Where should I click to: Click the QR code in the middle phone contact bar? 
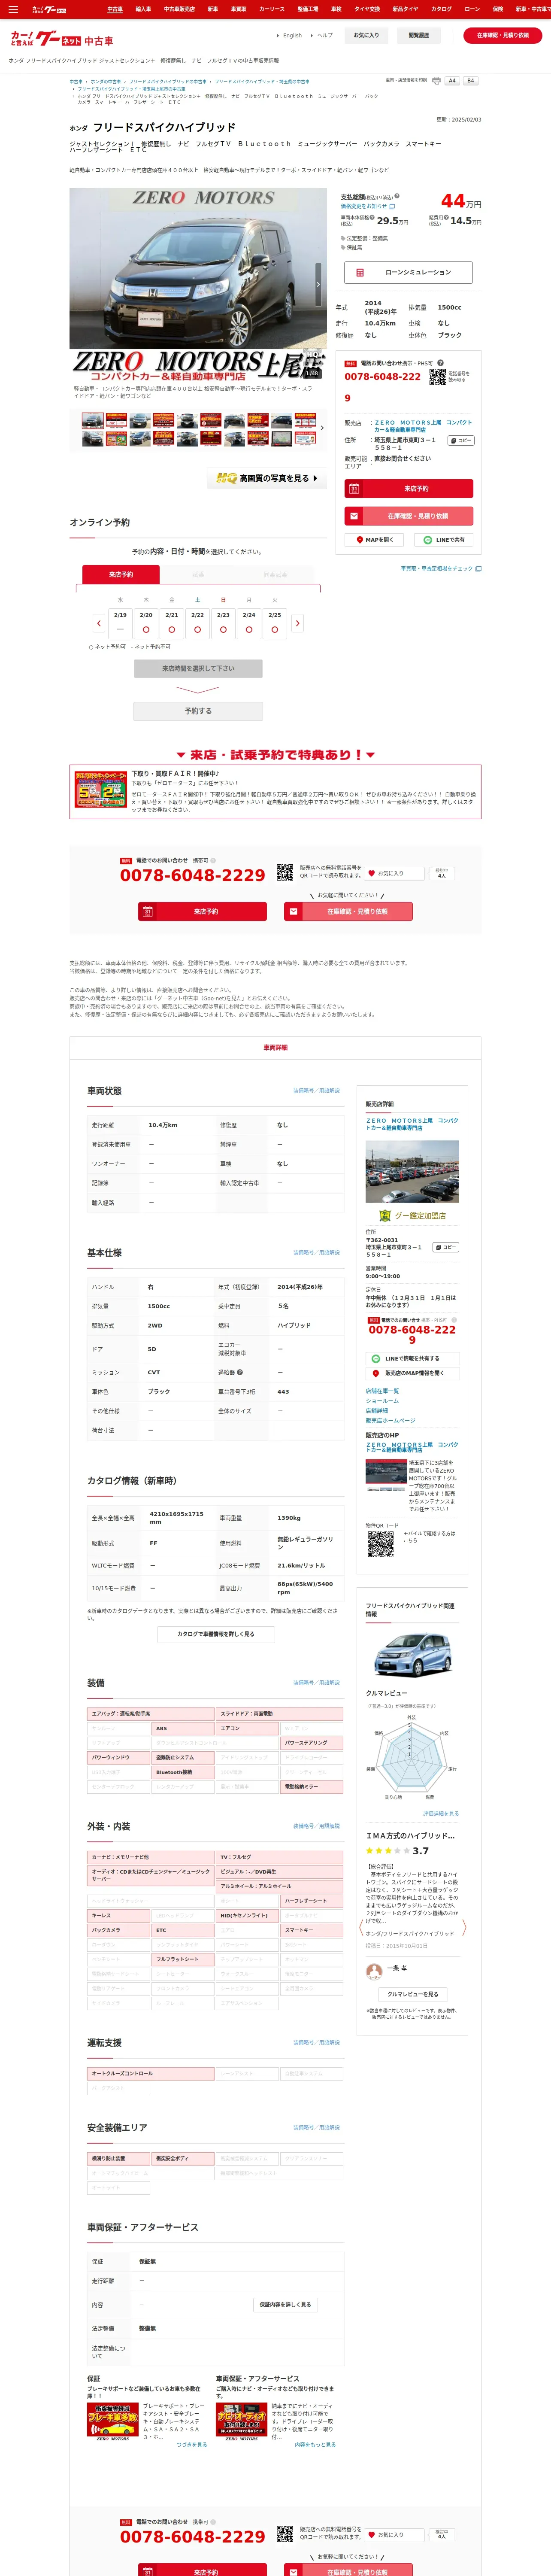coord(285,873)
